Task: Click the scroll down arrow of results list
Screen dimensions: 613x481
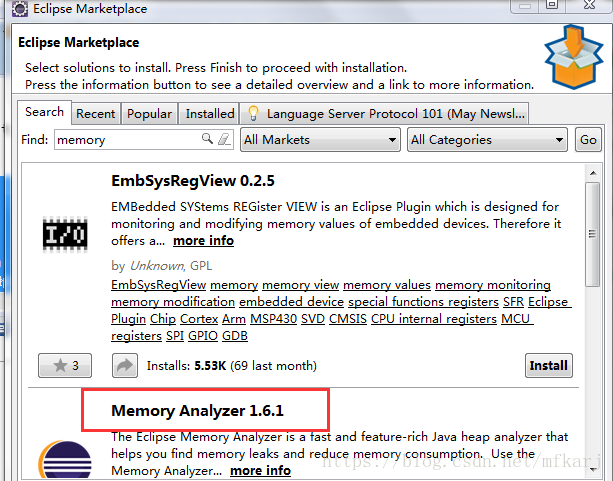Action: pos(593,469)
